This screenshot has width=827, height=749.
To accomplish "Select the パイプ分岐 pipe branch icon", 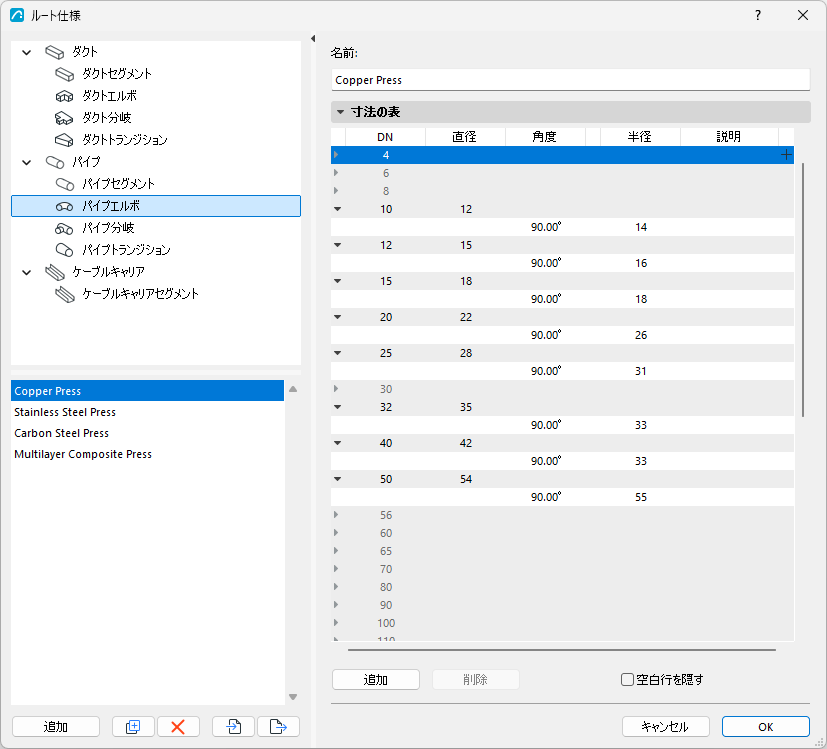I will click(x=64, y=228).
